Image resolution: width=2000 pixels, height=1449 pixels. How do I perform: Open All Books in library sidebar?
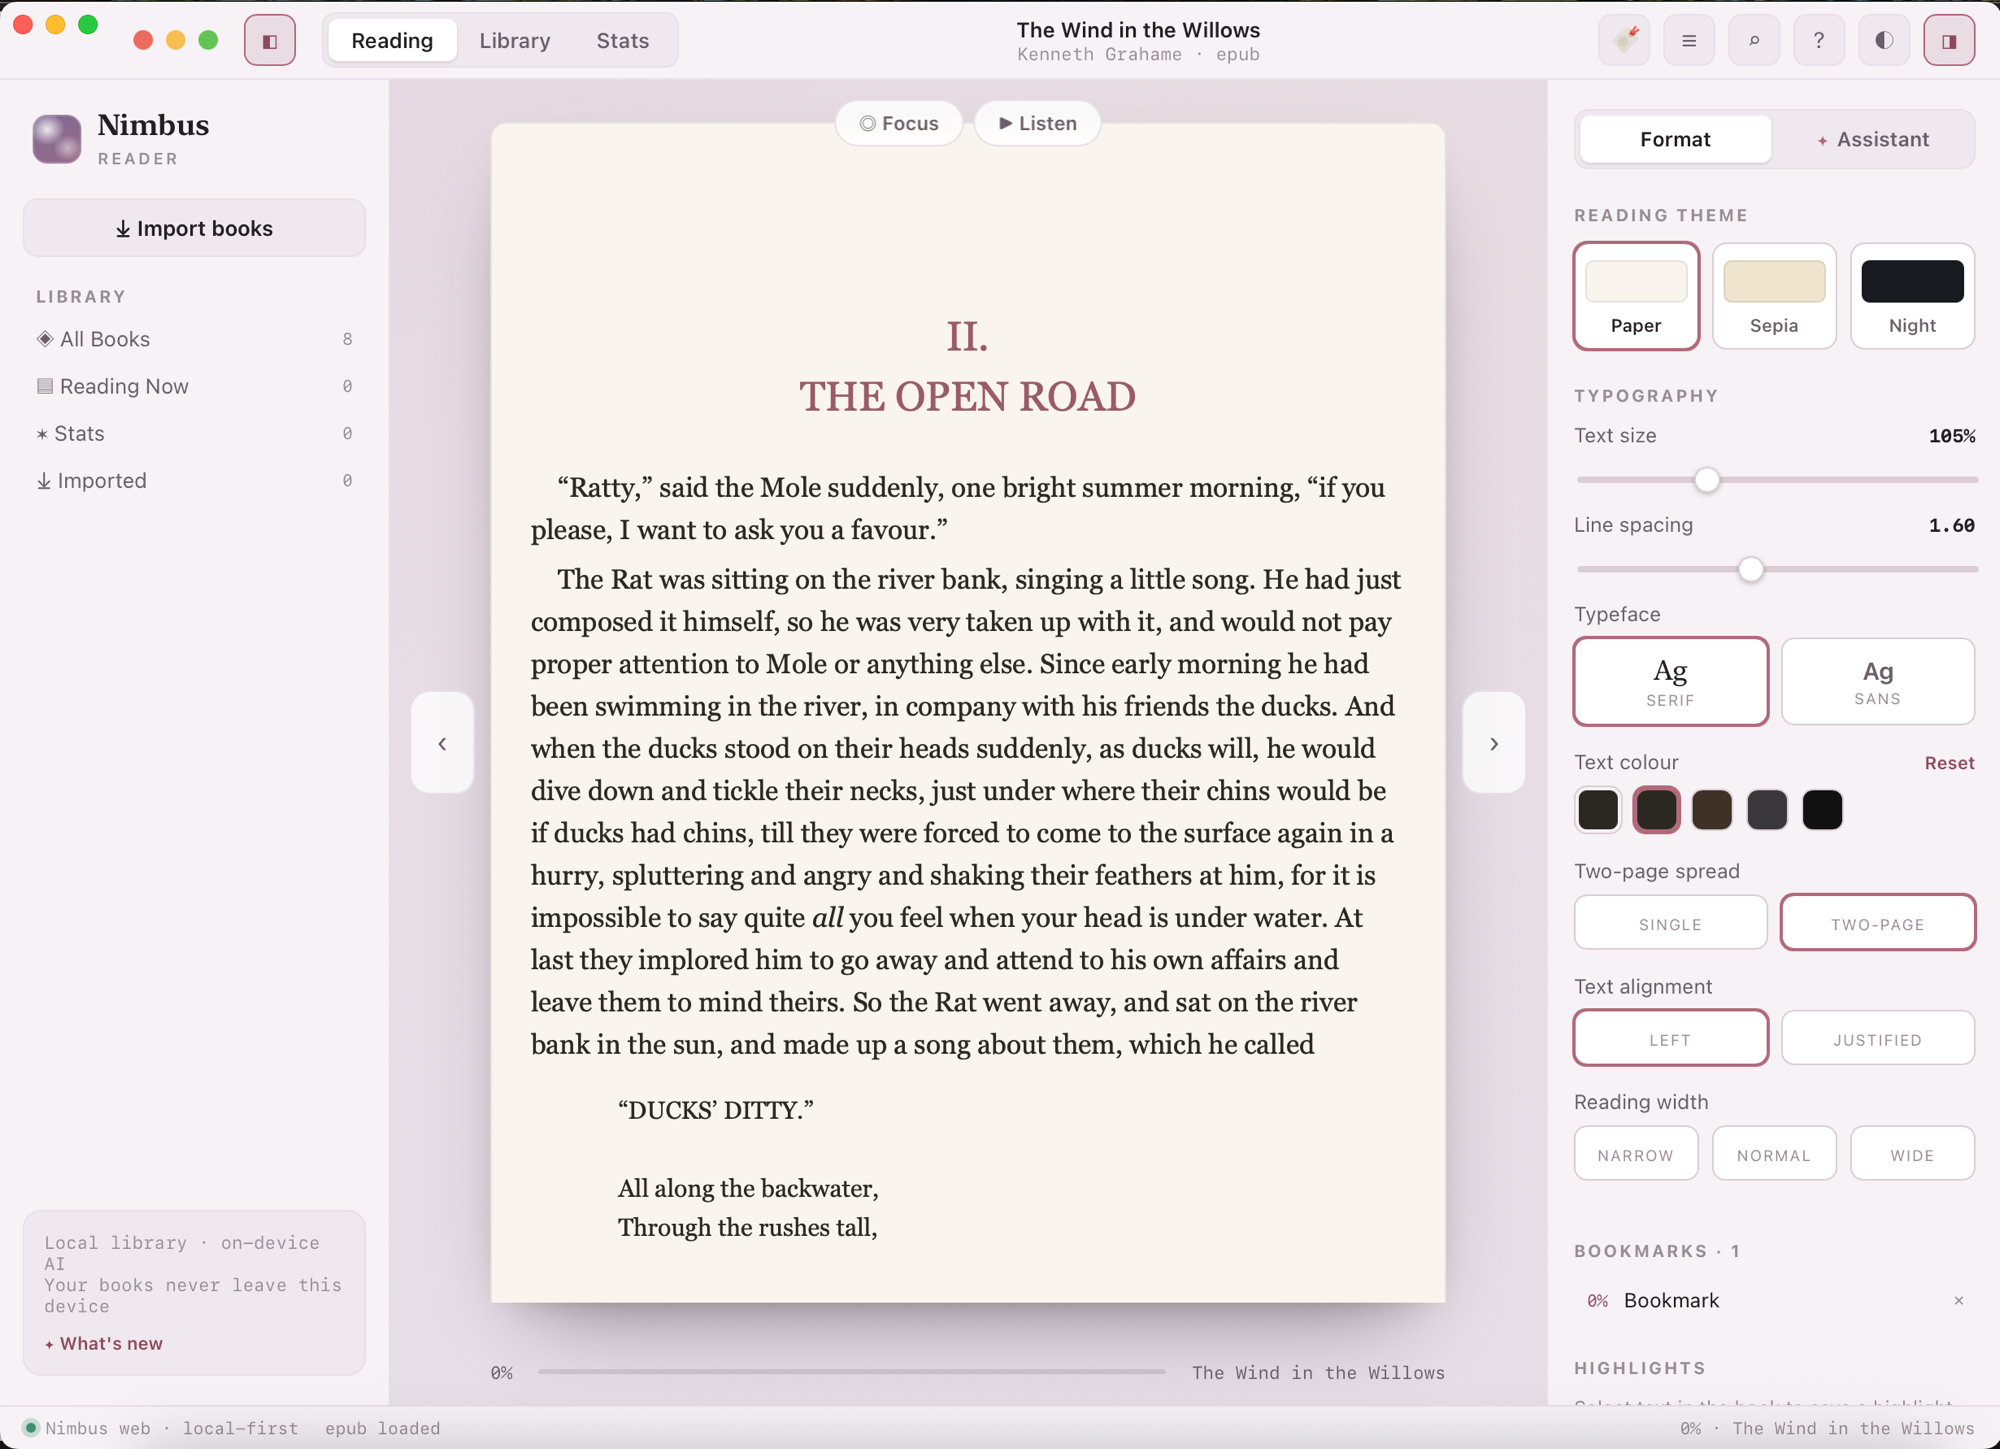coord(194,339)
